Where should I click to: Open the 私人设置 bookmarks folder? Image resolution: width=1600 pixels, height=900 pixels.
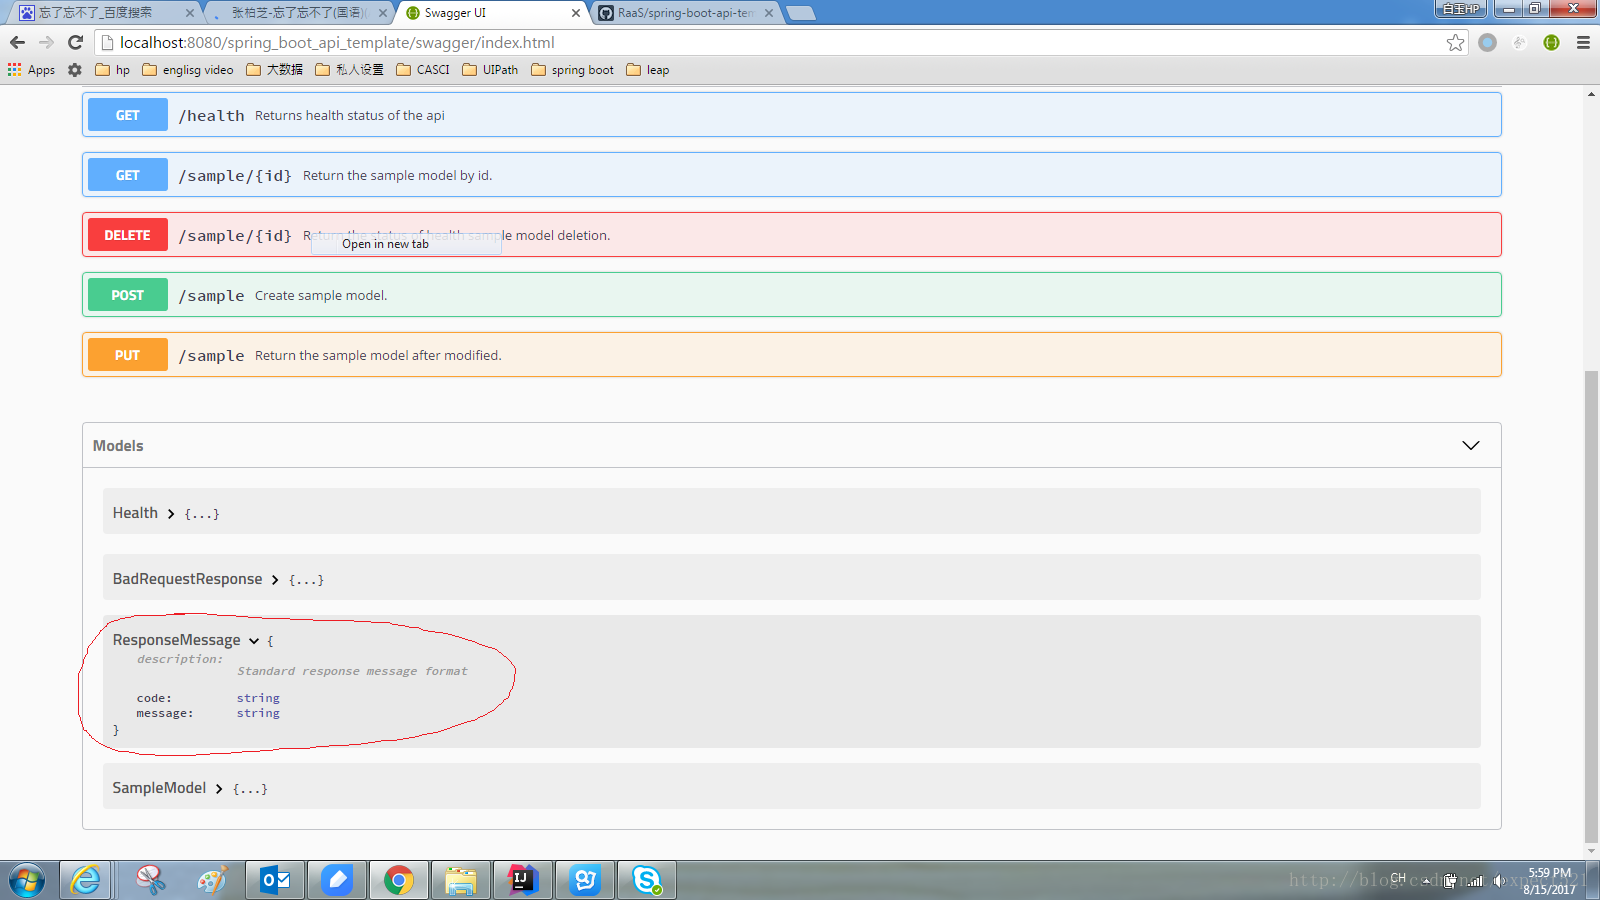pos(349,69)
